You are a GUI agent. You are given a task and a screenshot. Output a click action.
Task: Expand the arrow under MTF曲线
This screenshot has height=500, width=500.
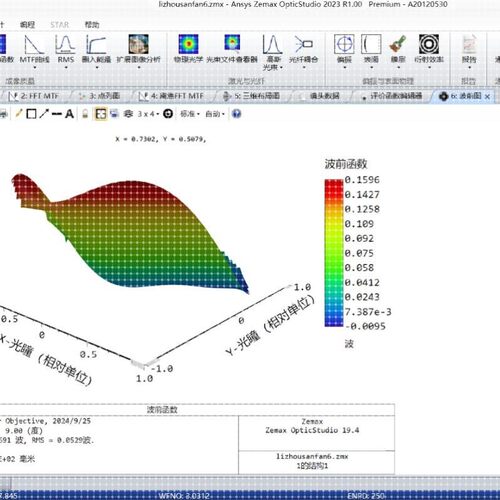click(34, 68)
